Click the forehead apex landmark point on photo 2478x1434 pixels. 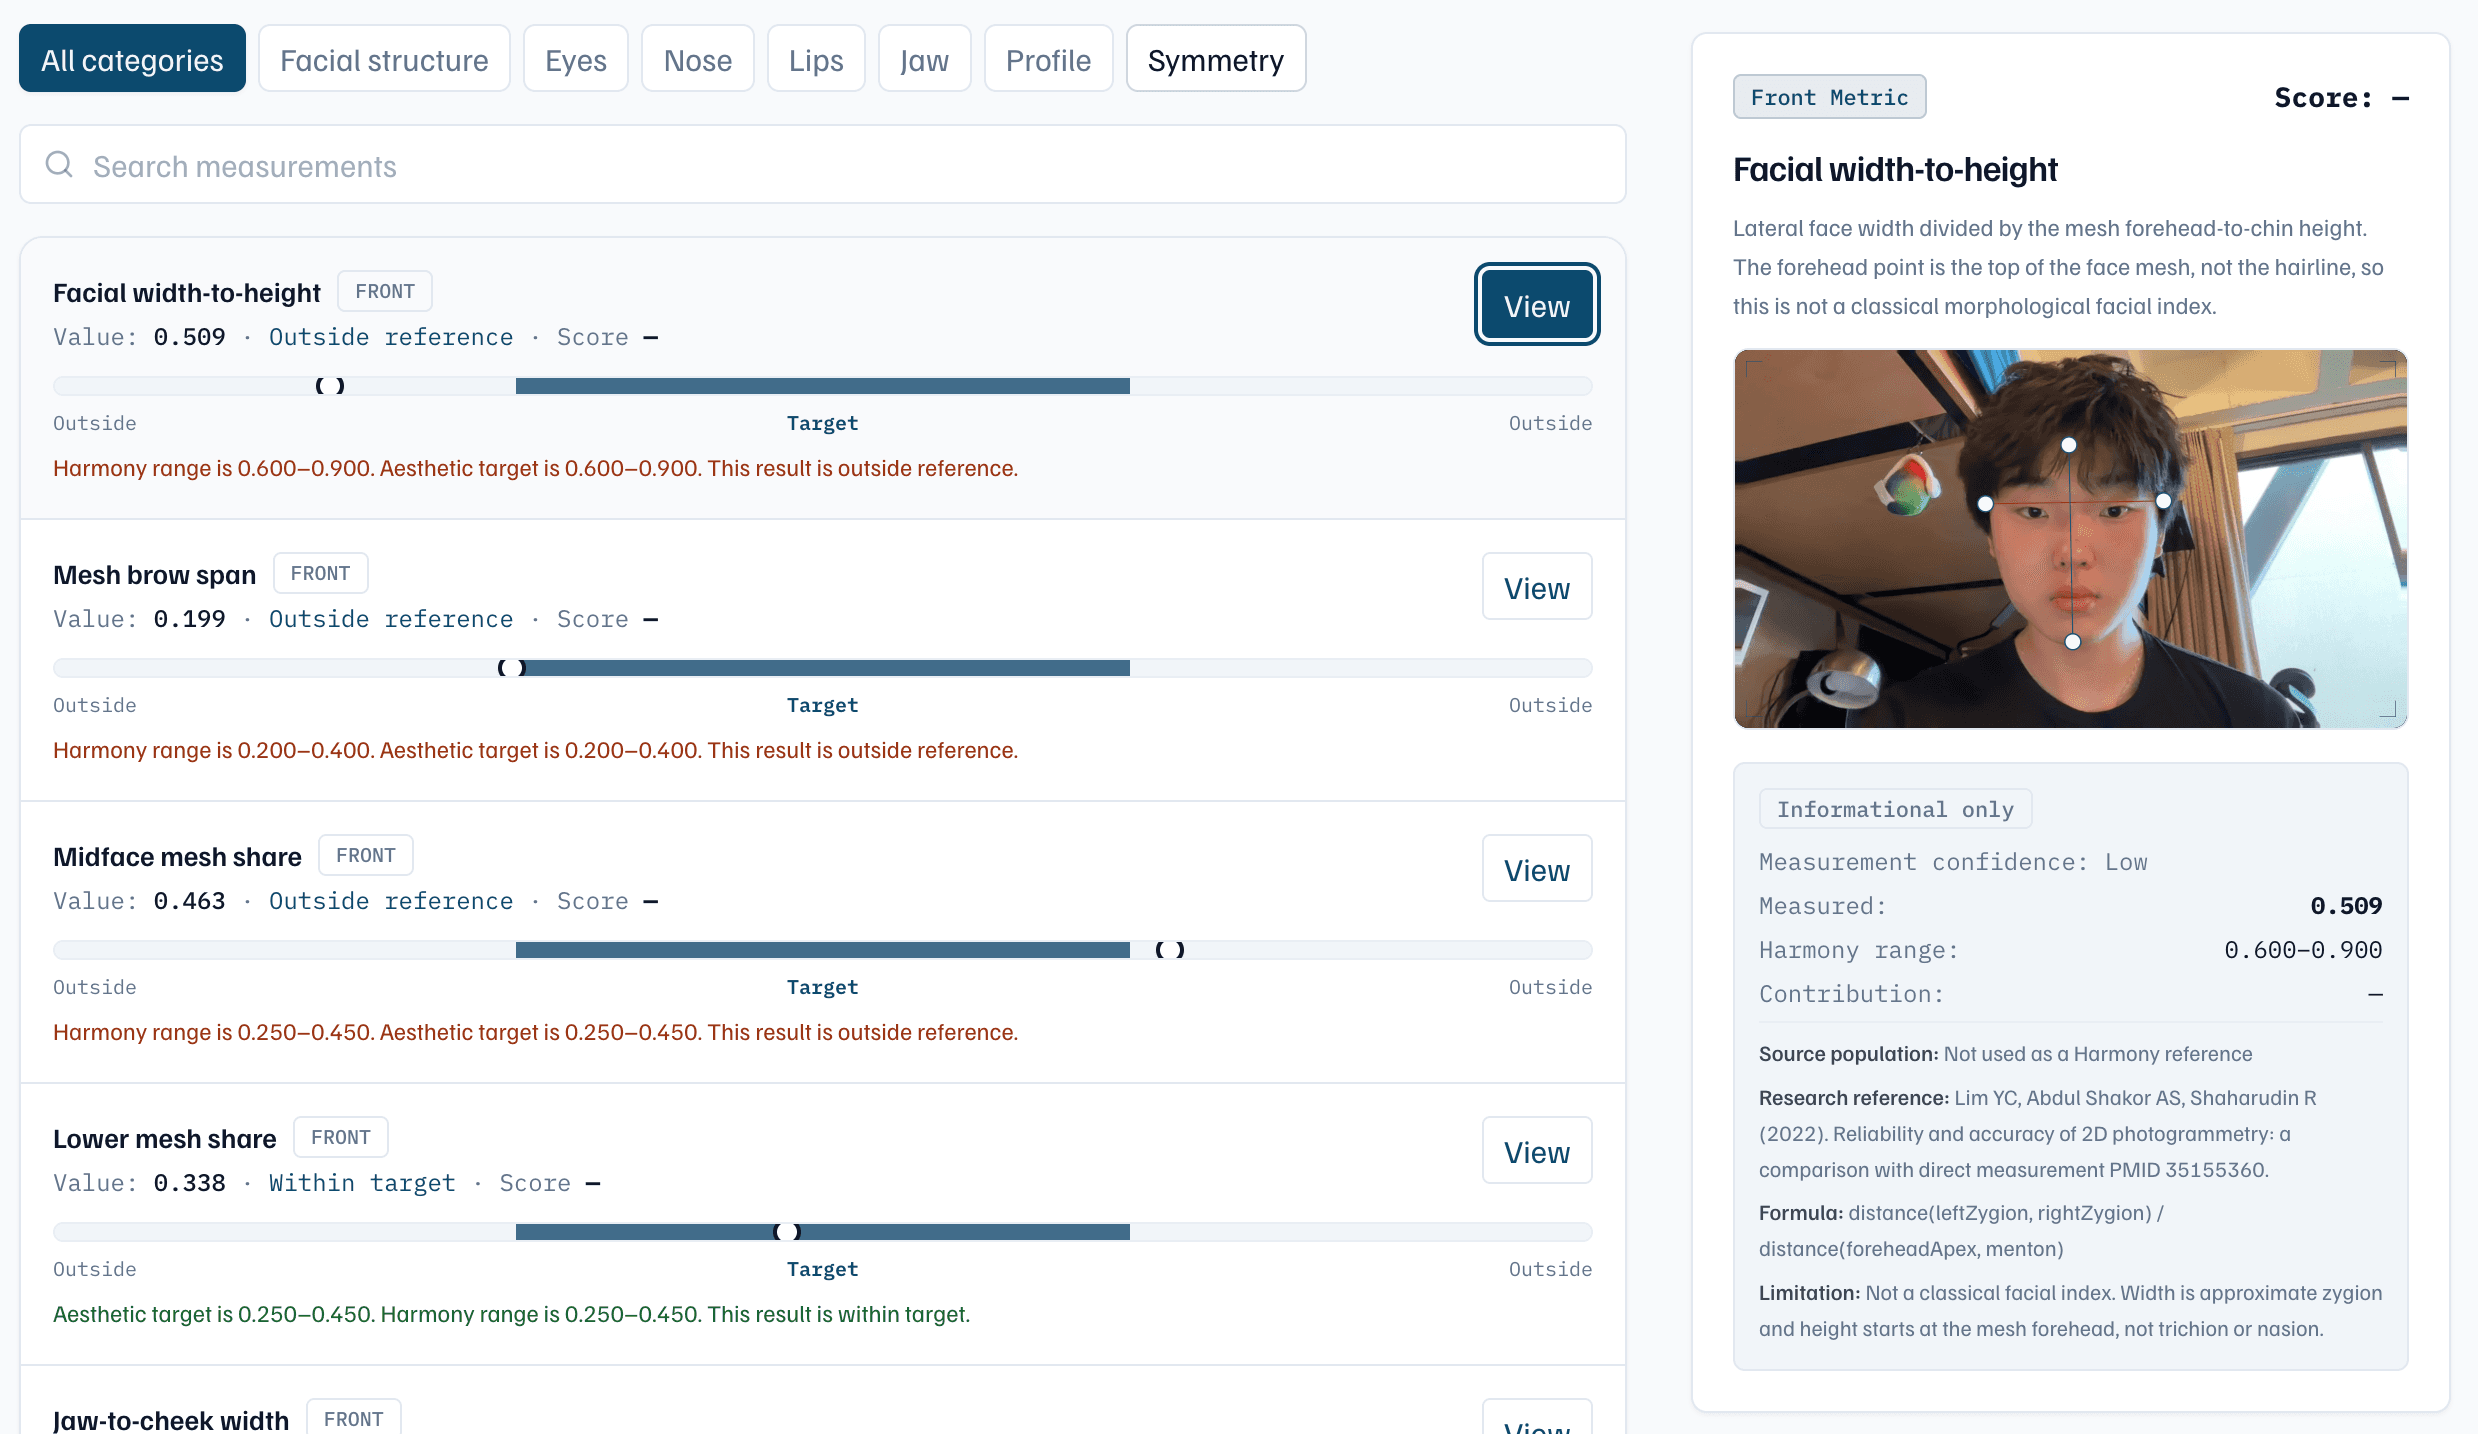point(2069,445)
